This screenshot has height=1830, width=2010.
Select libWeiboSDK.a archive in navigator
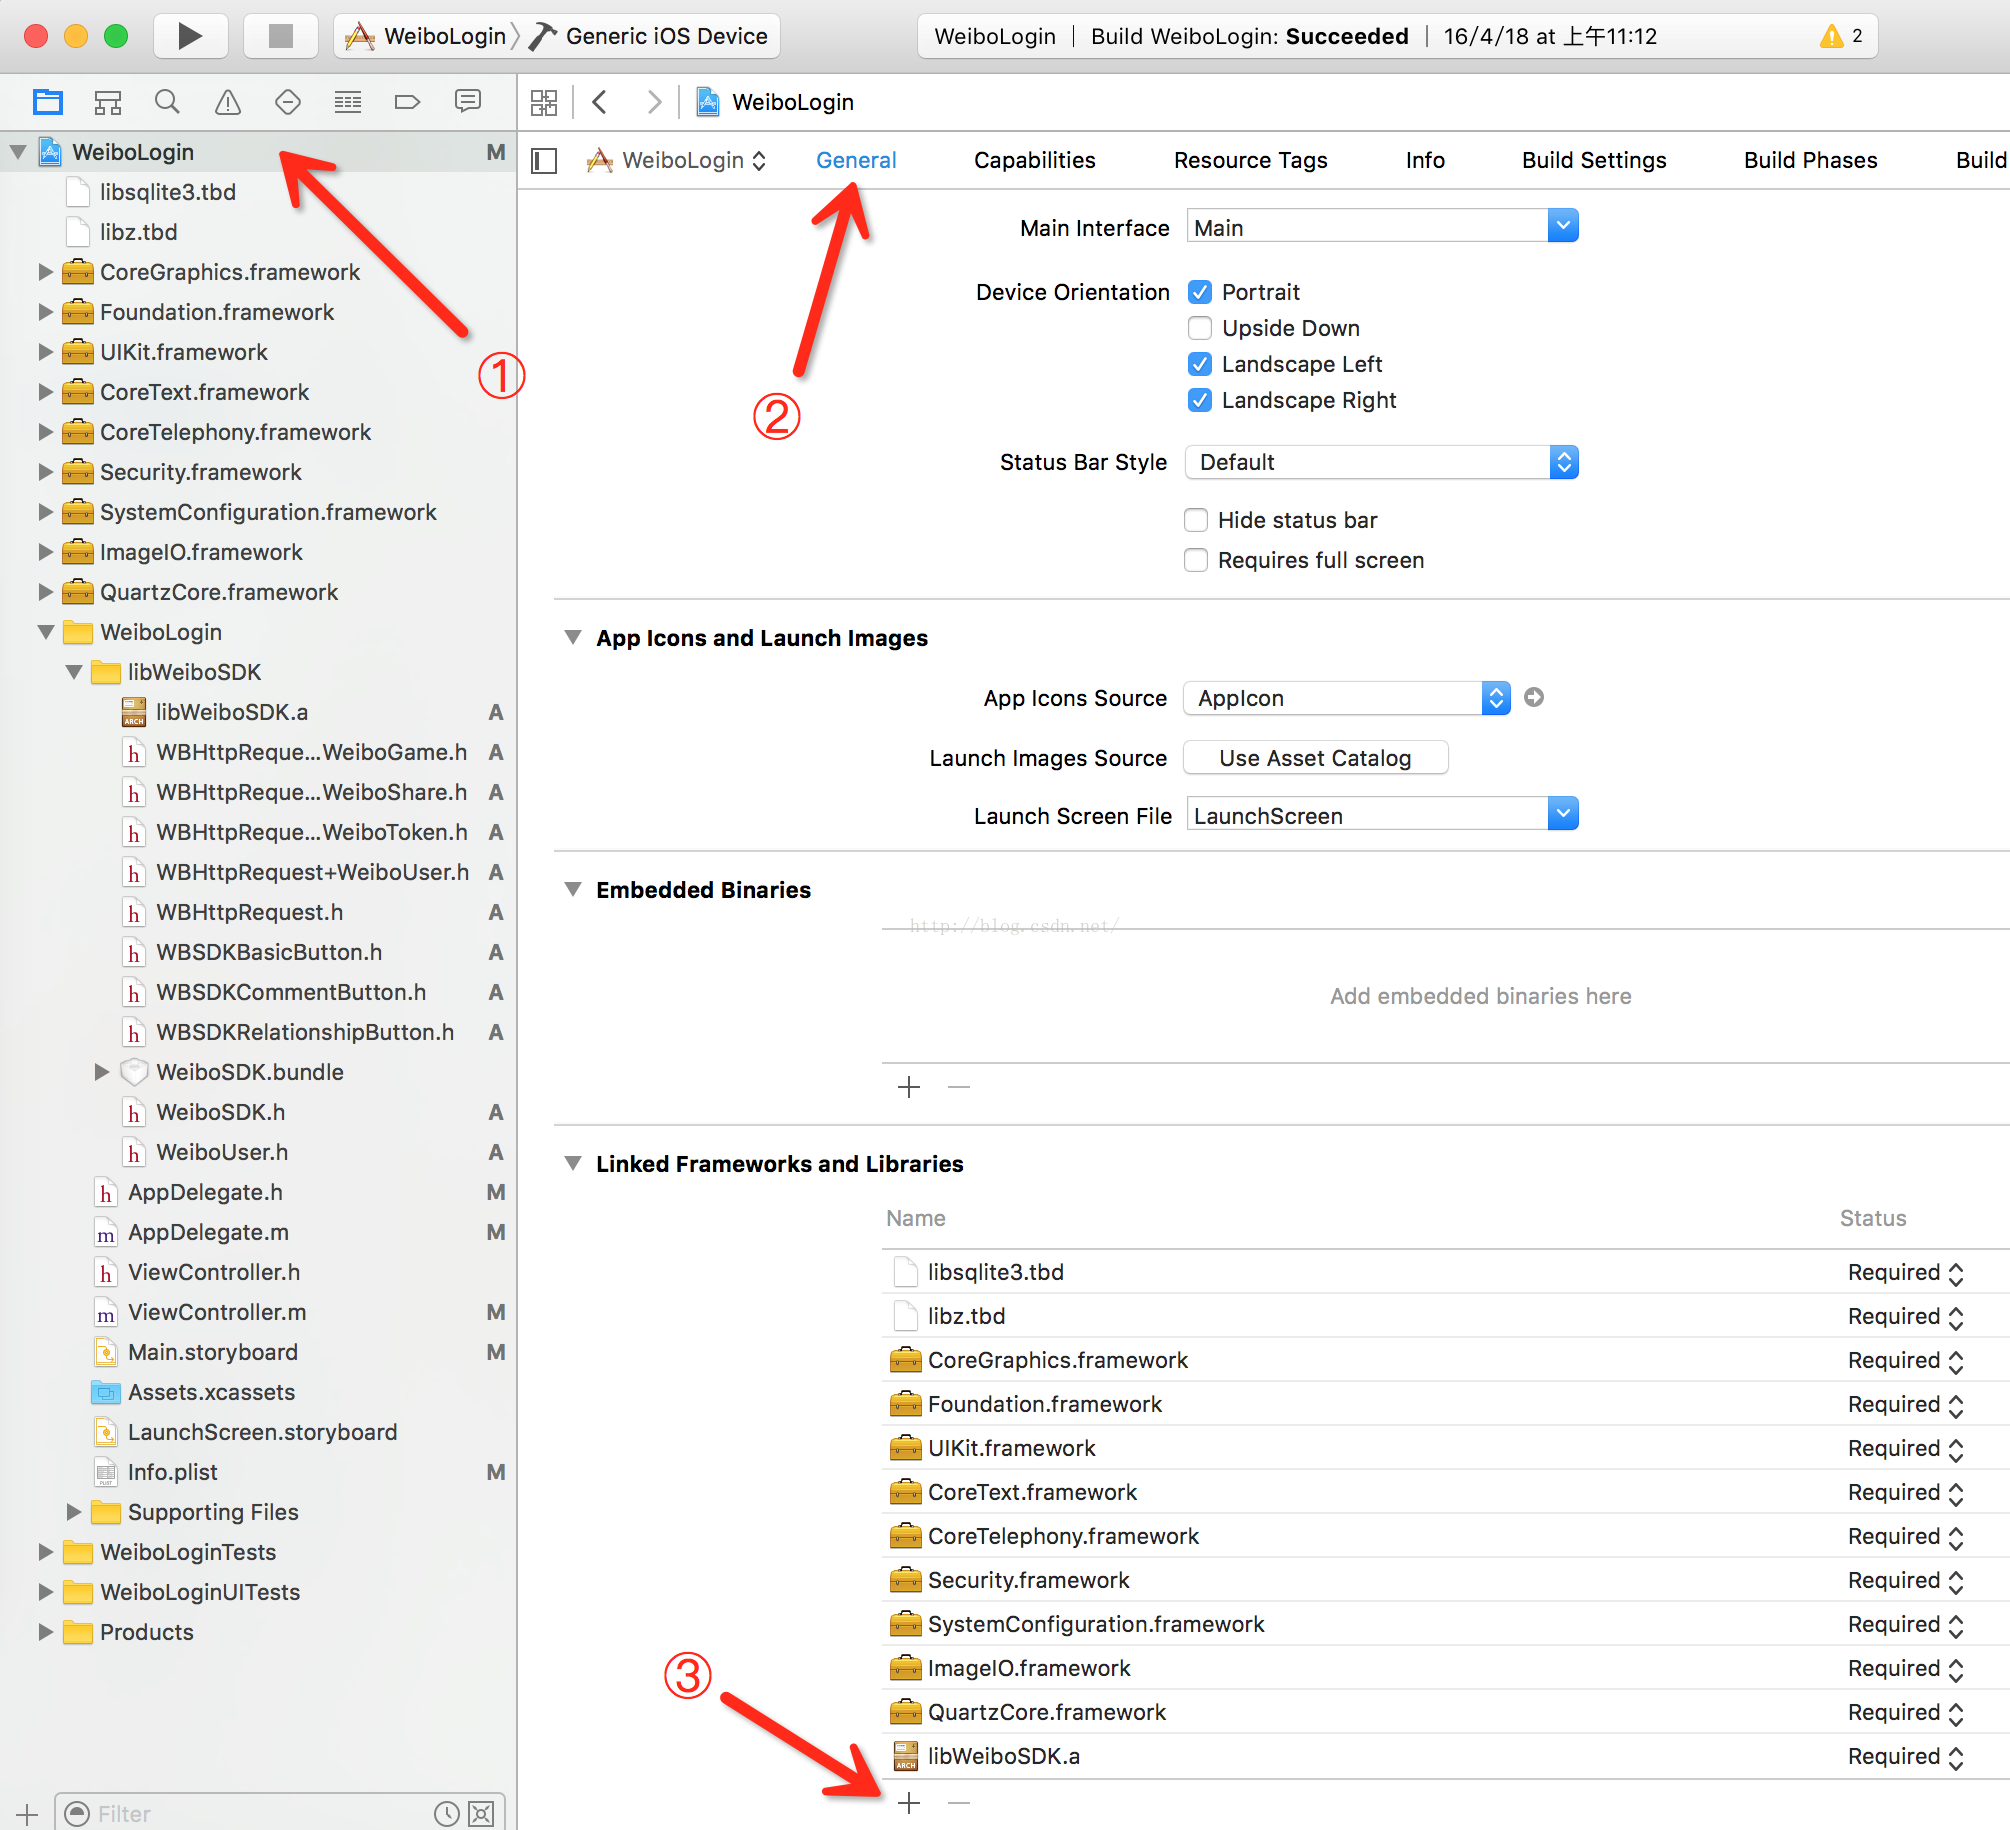point(232,712)
